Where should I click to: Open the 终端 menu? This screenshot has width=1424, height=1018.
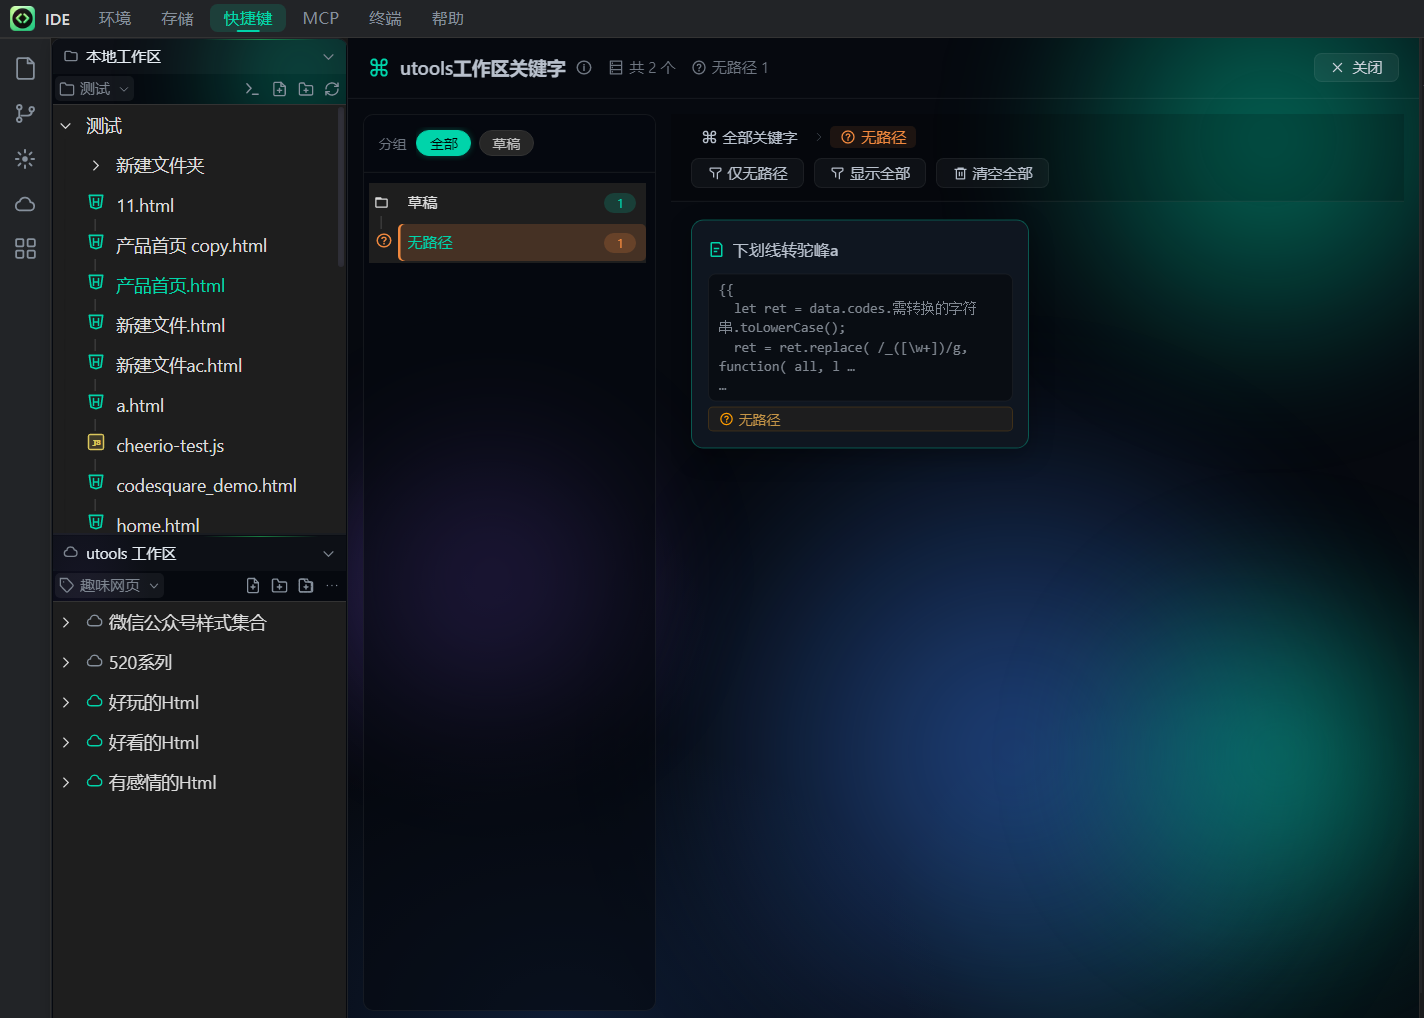(x=385, y=18)
